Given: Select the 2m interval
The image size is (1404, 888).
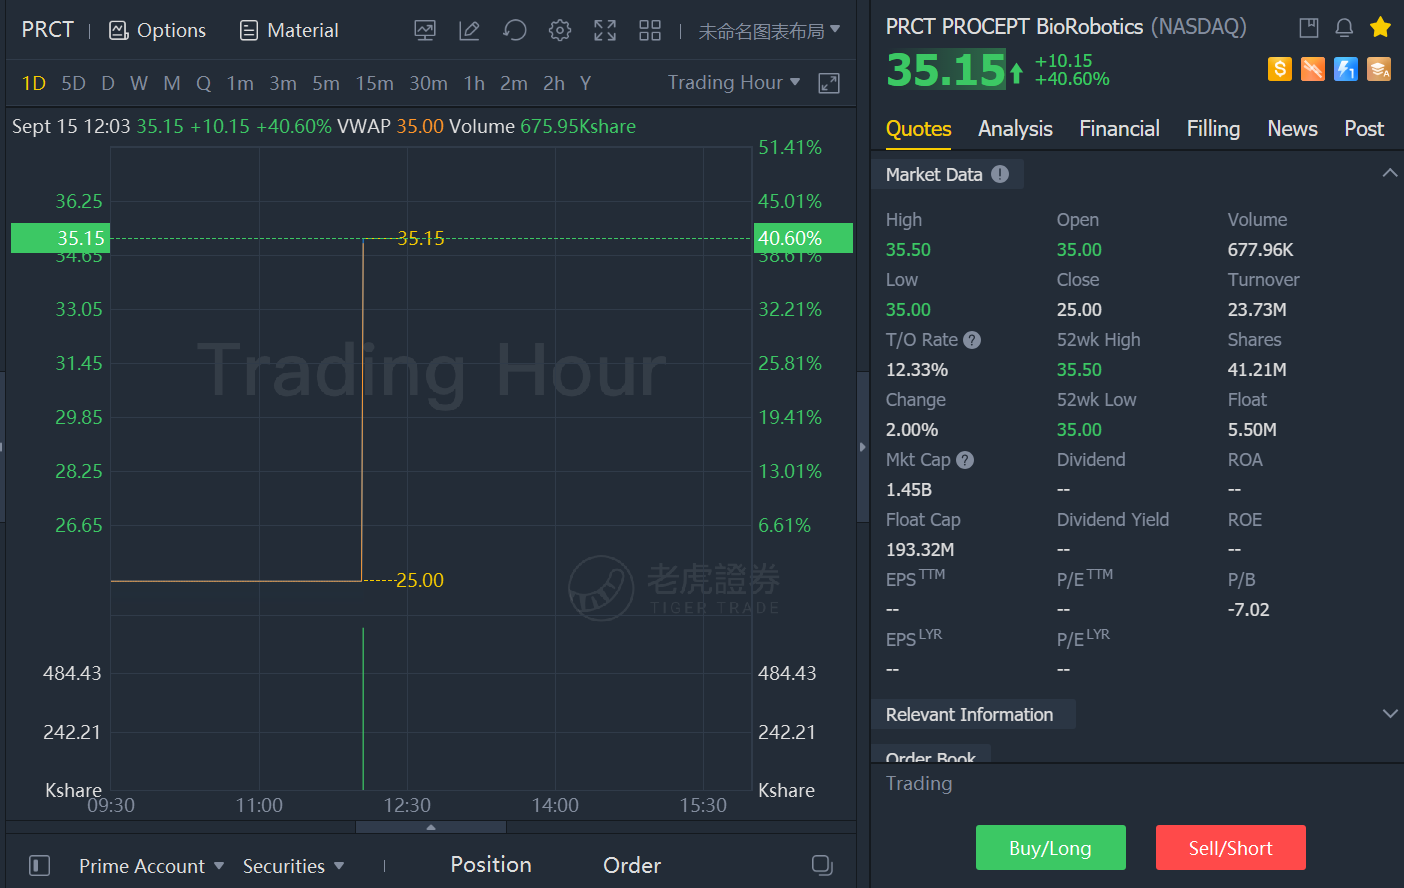Looking at the screenshot, I should [514, 83].
